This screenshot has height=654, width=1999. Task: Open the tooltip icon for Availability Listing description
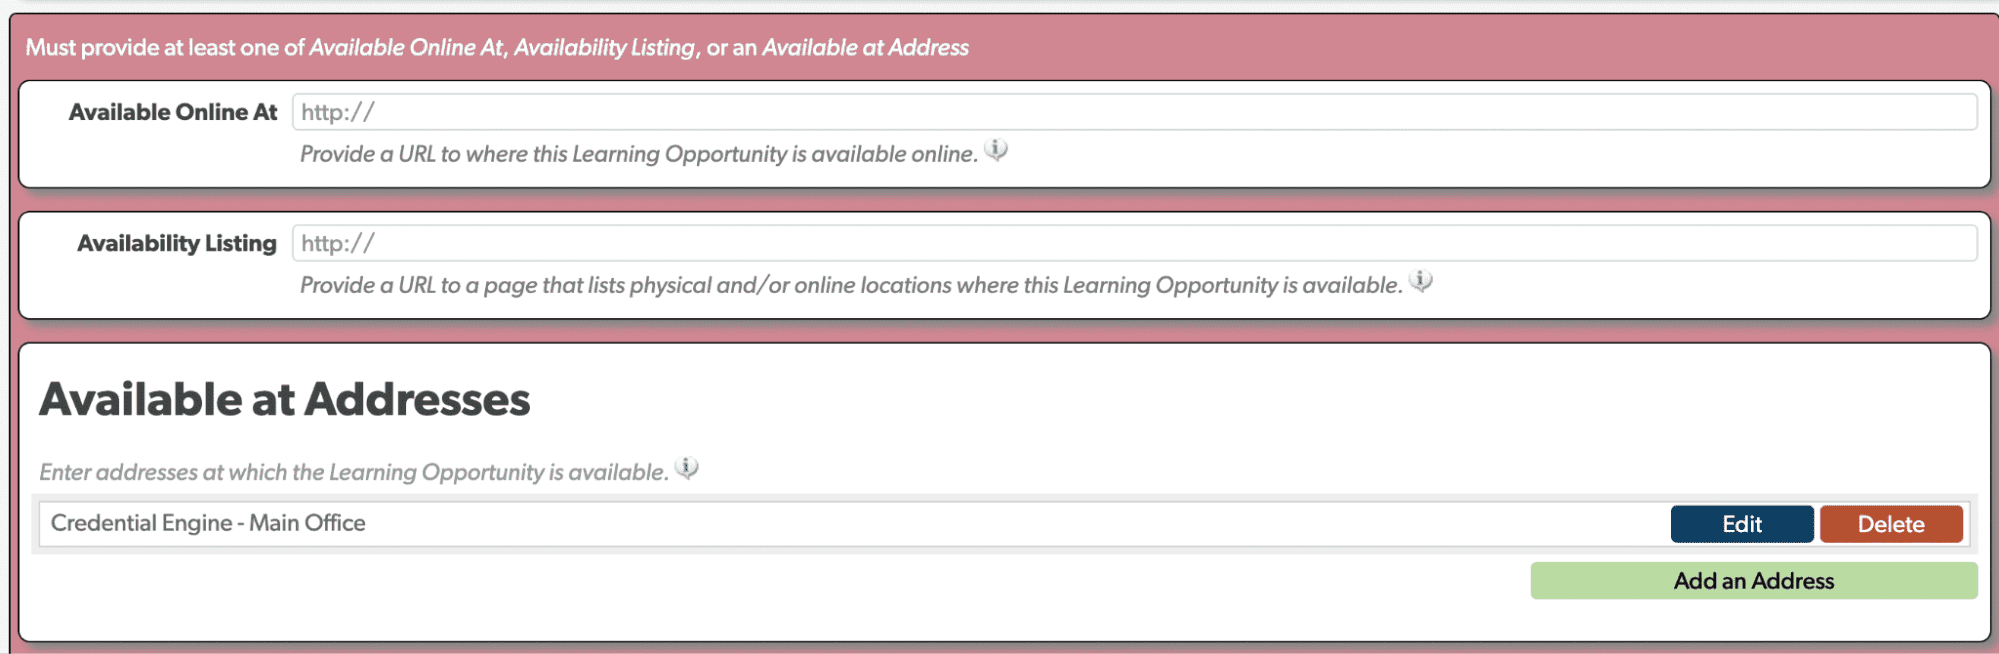coord(1421,281)
